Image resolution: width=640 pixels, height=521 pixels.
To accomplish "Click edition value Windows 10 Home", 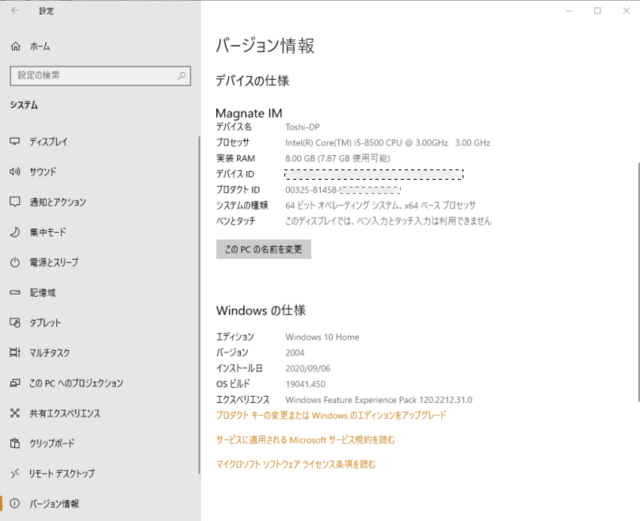I will tap(322, 337).
